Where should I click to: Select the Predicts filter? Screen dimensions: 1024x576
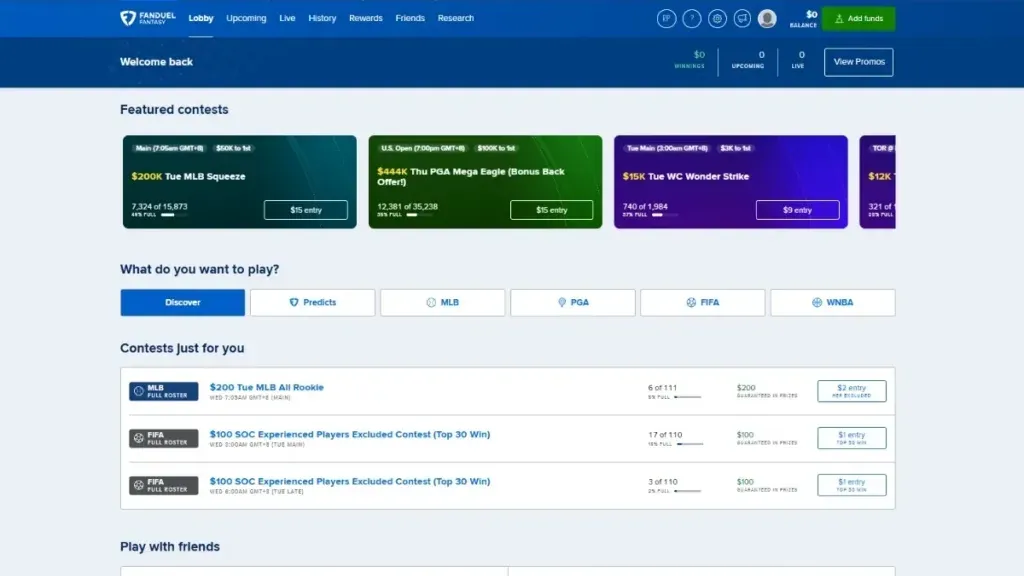(312, 303)
